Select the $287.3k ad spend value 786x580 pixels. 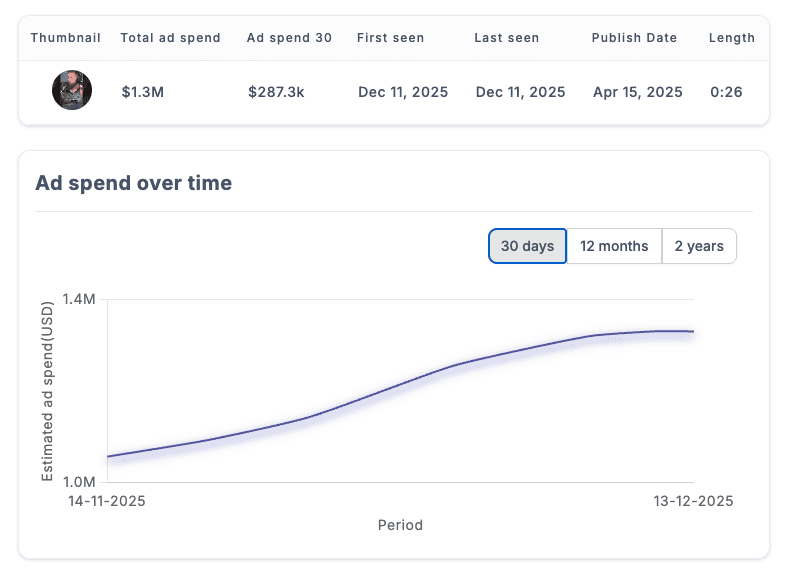click(x=276, y=92)
